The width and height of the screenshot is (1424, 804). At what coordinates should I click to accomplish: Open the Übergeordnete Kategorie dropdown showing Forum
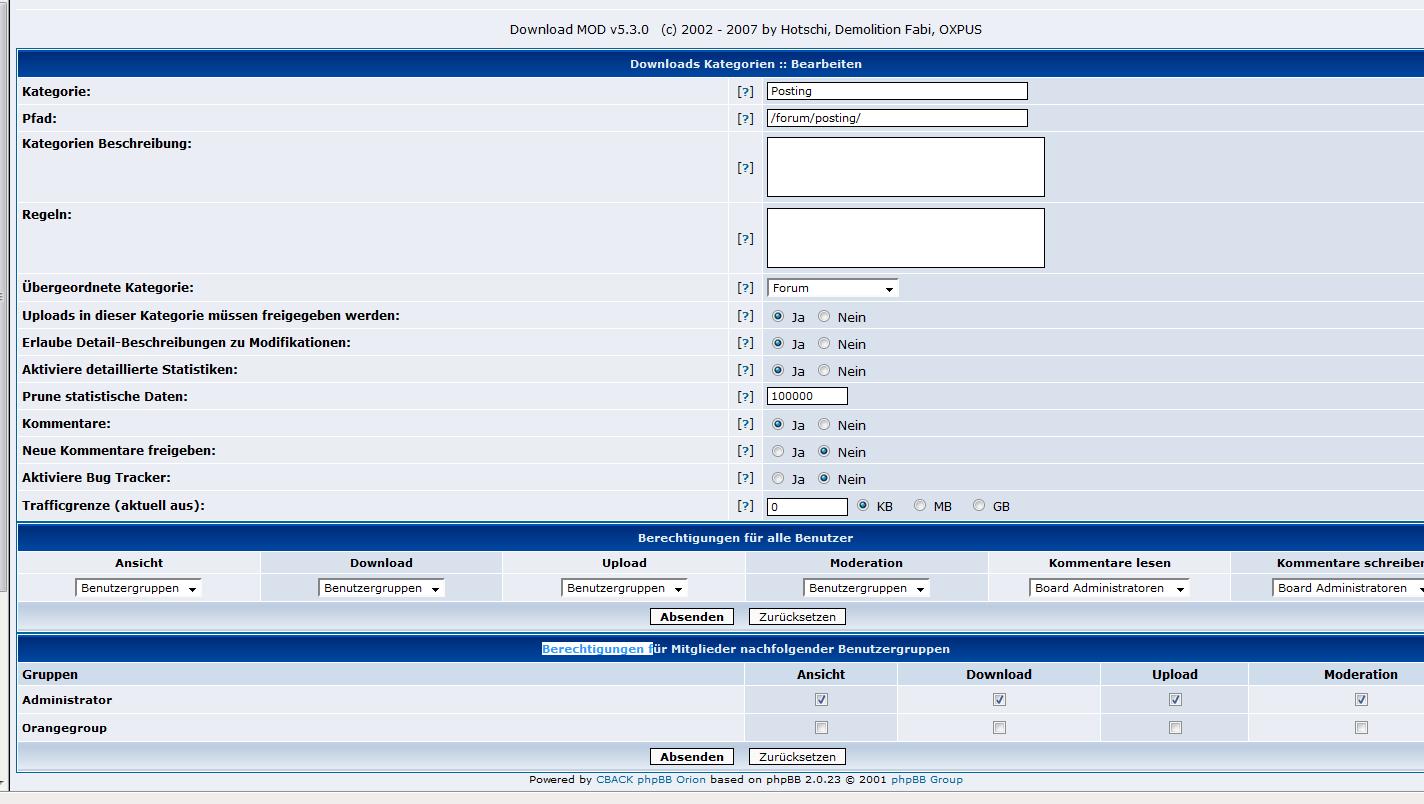pyautogui.click(x=832, y=288)
